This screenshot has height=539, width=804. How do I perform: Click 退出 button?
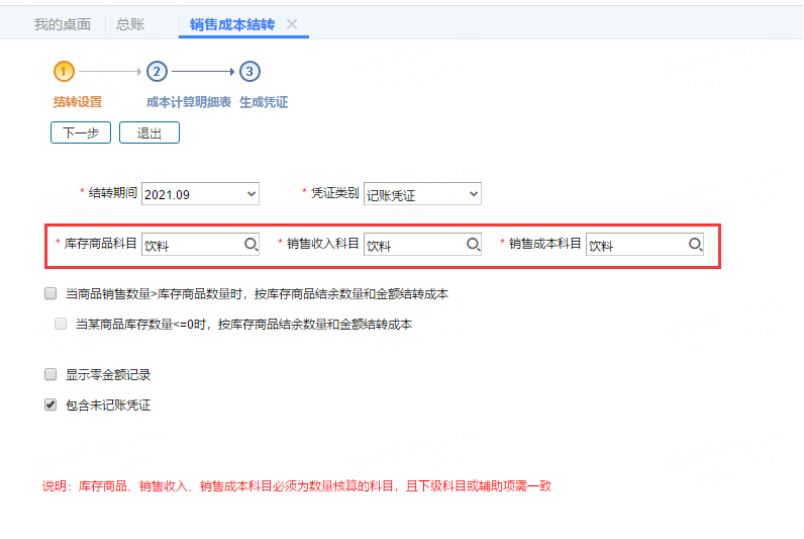pyautogui.click(x=149, y=133)
